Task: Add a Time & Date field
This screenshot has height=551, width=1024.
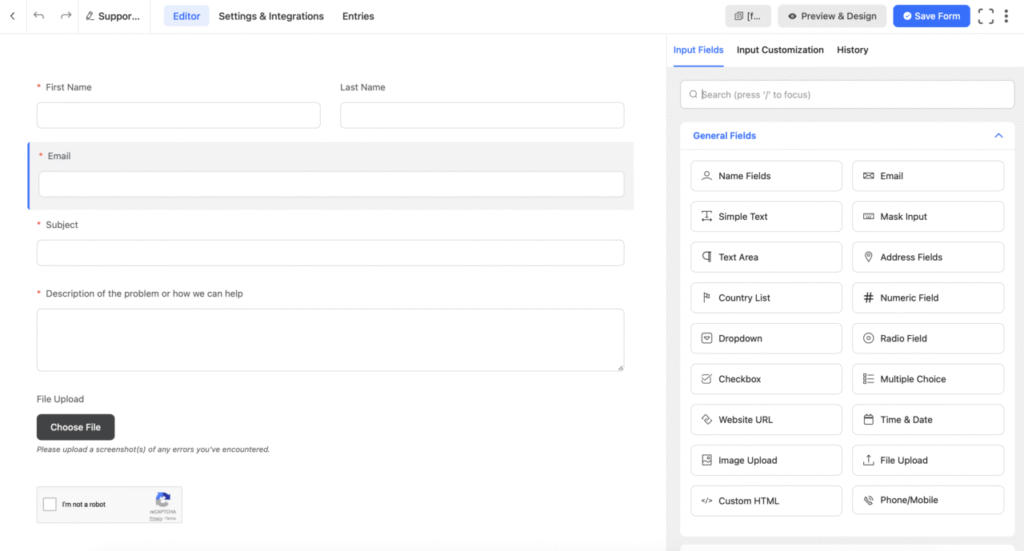Action: click(x=928, y=420)
